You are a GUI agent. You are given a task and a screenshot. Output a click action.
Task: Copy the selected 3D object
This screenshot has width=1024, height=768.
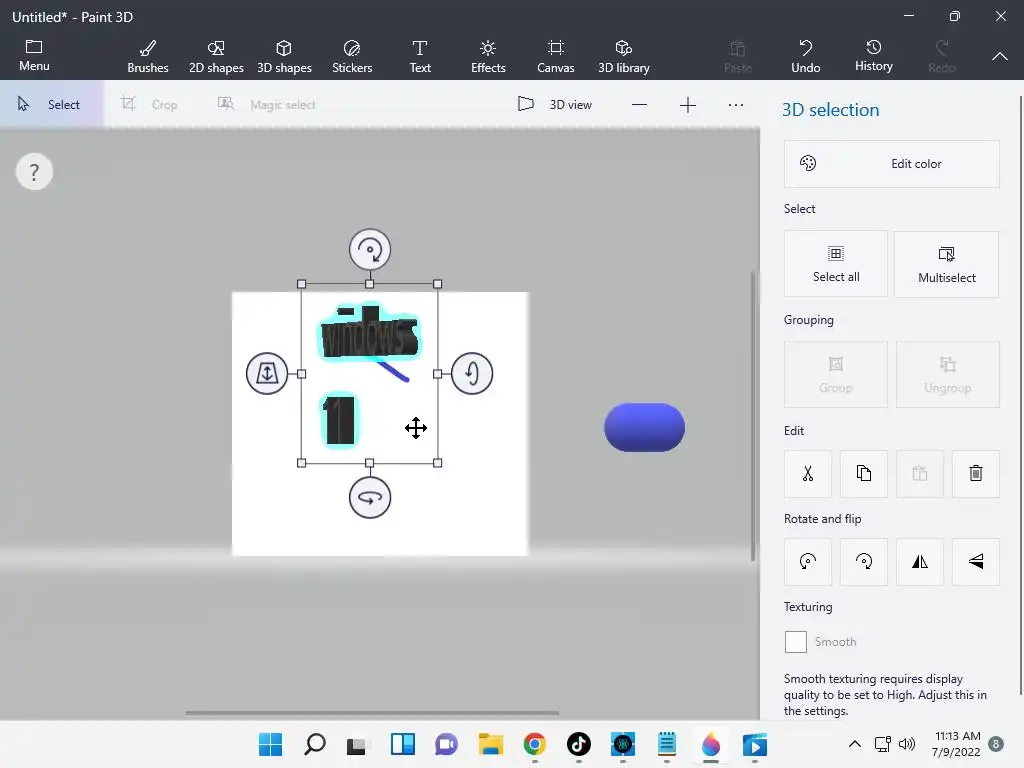pyautogui.click(x=863, y=473)
